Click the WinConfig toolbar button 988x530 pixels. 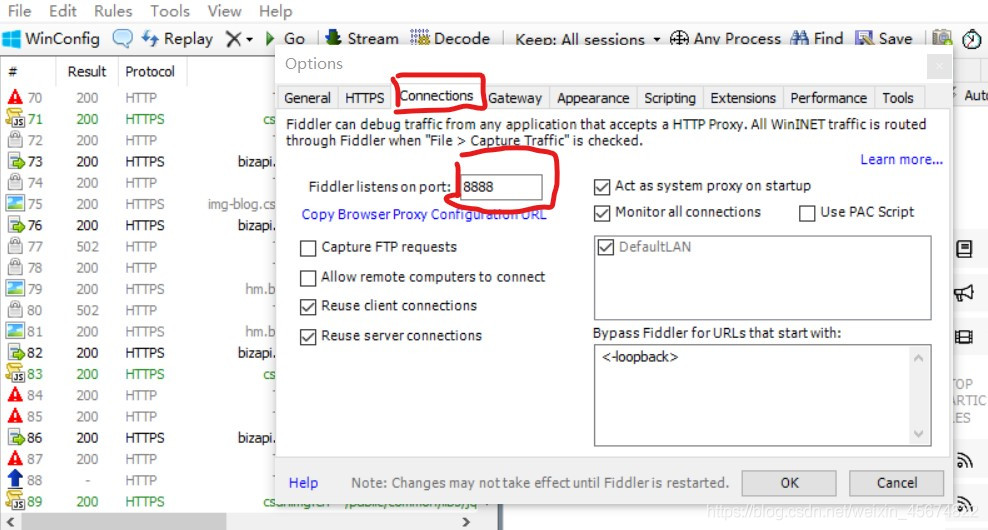[x=51, y=38]
